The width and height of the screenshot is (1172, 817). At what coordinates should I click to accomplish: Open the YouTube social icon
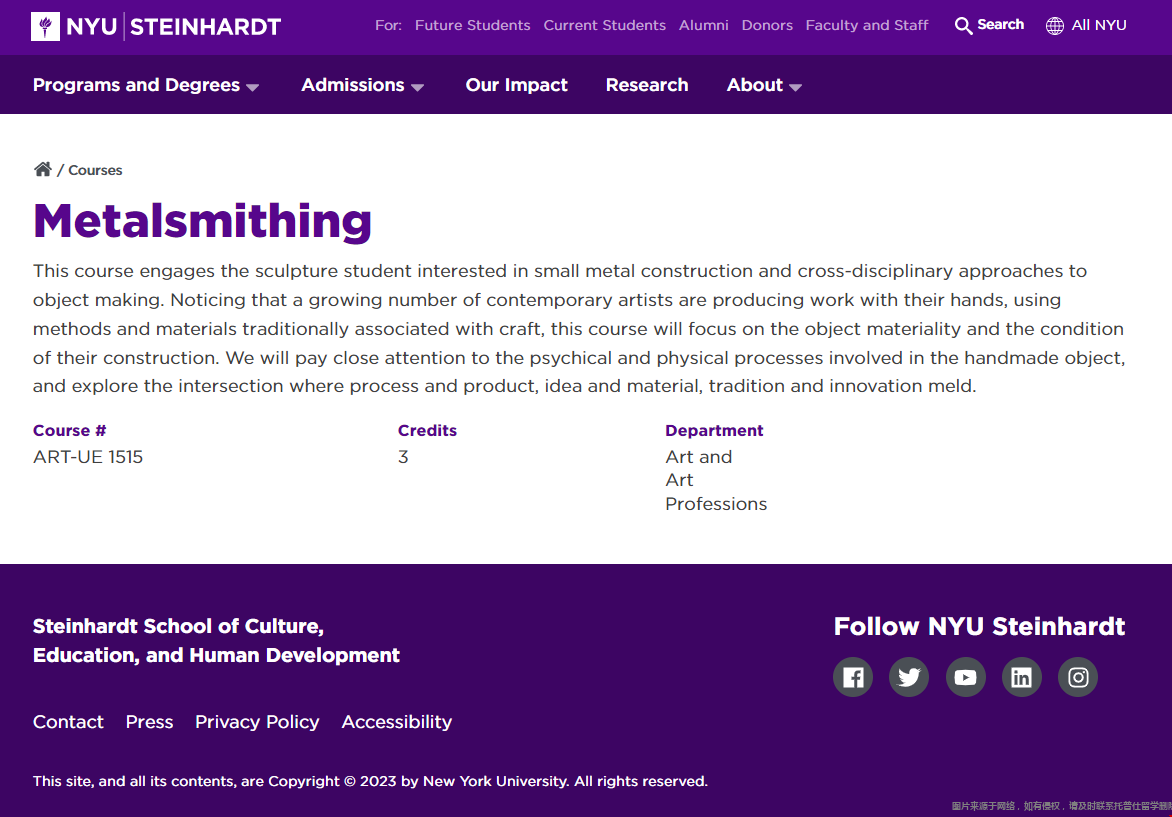pos(965,677)
